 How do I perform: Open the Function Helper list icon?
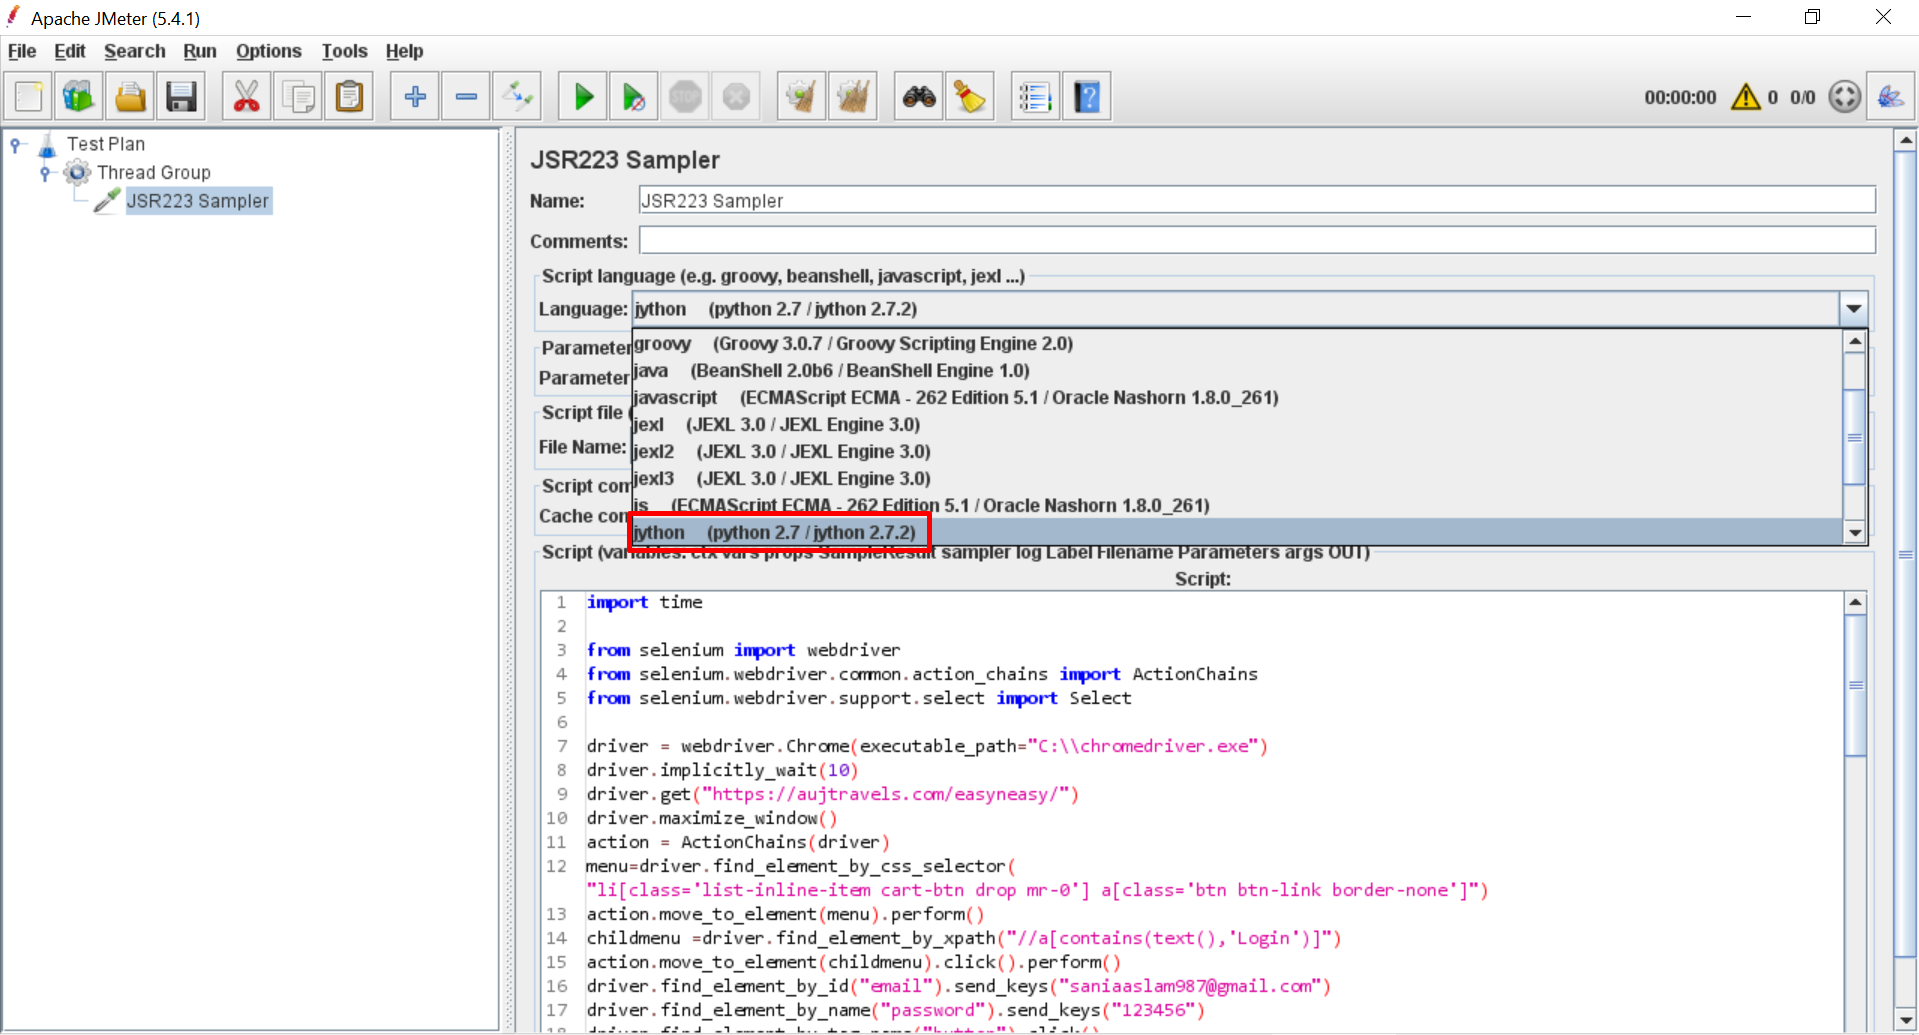pos(1036,97)
